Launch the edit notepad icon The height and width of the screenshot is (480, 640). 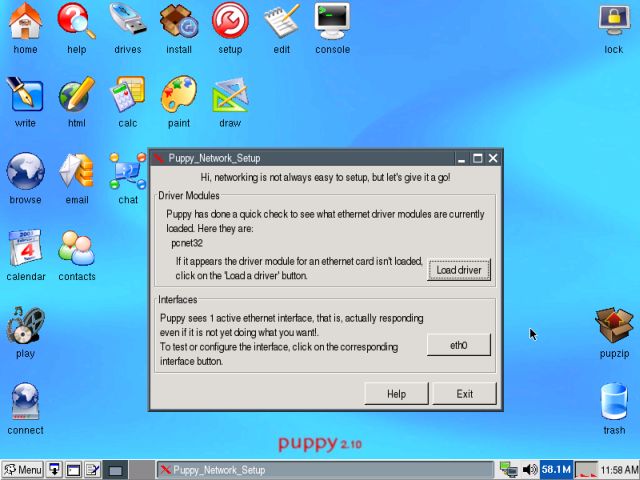pos(282,20)
